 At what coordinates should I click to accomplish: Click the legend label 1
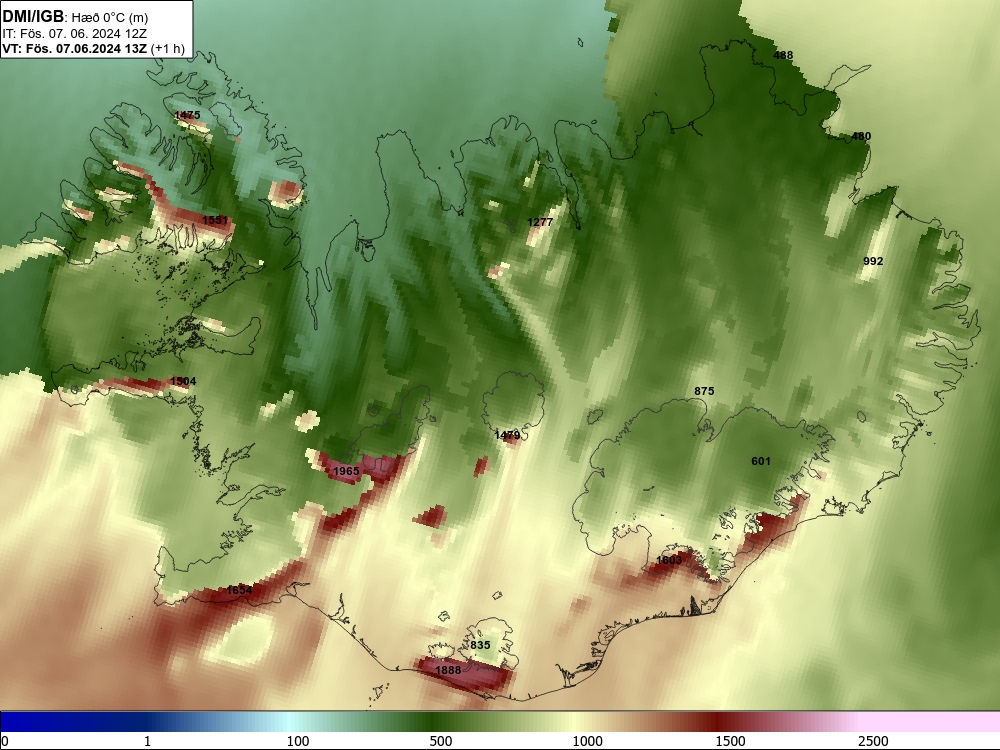[147, 741]
